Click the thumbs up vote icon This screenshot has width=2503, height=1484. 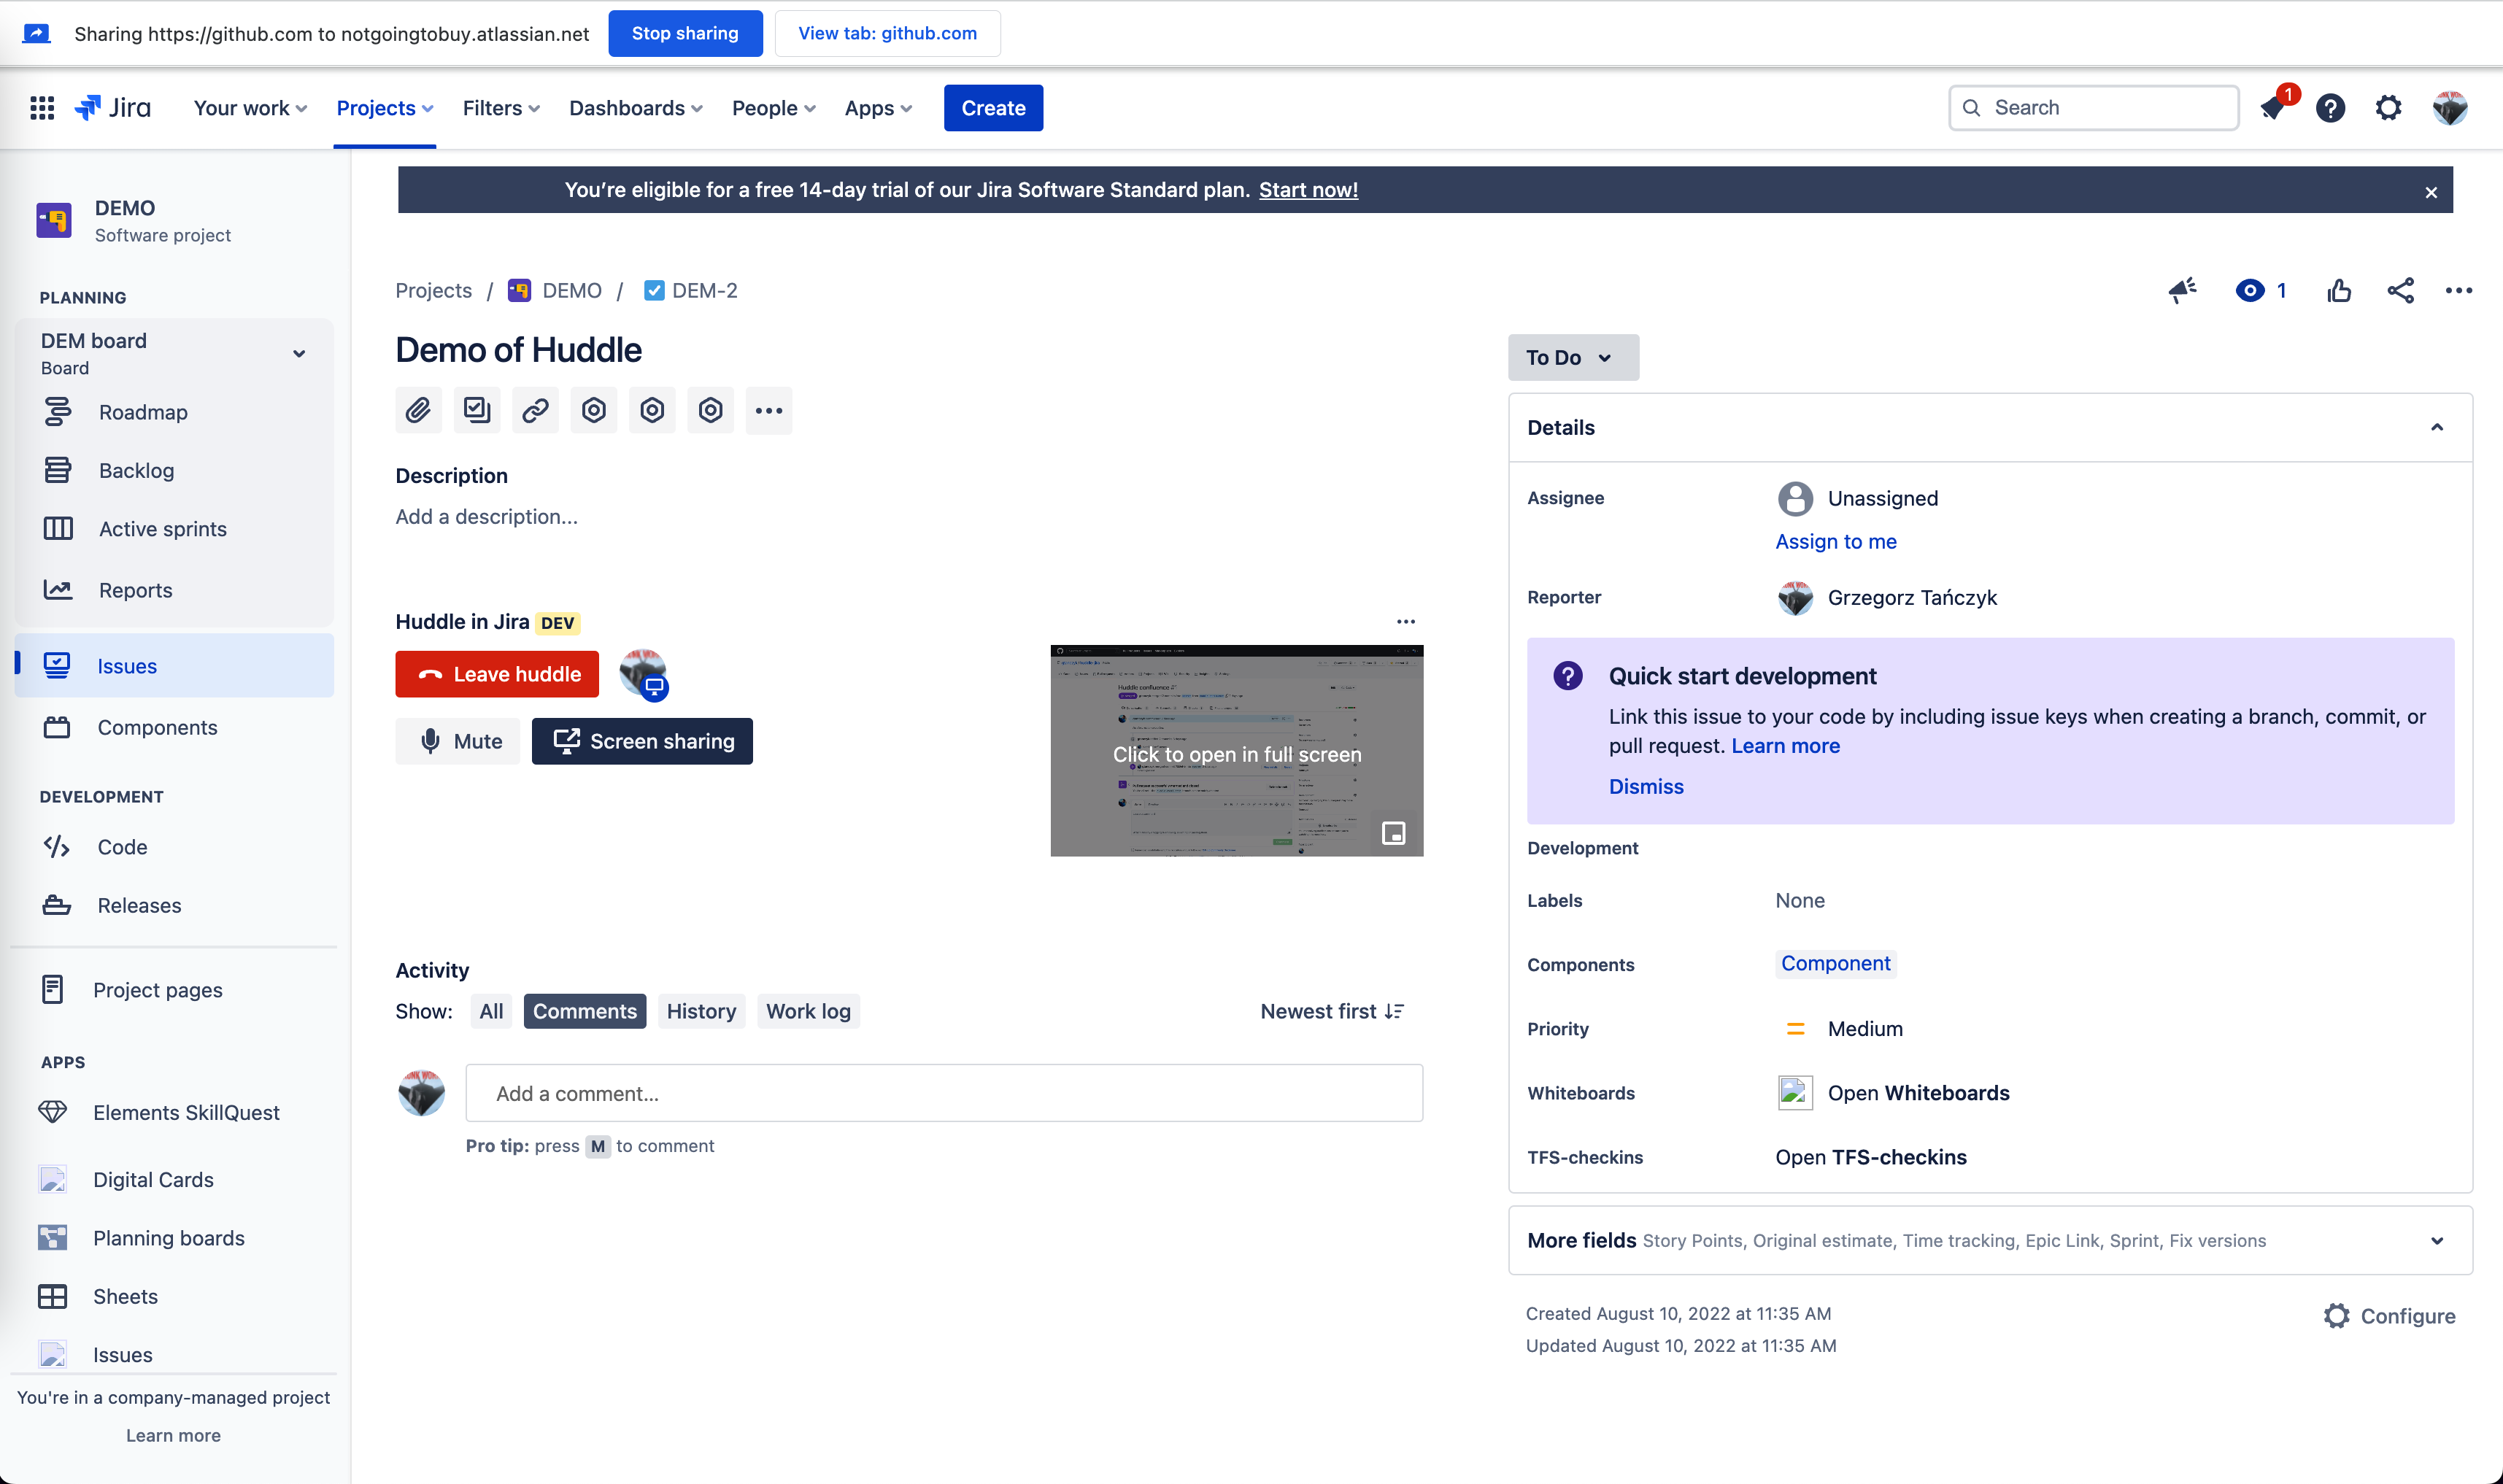point(2339,291)
